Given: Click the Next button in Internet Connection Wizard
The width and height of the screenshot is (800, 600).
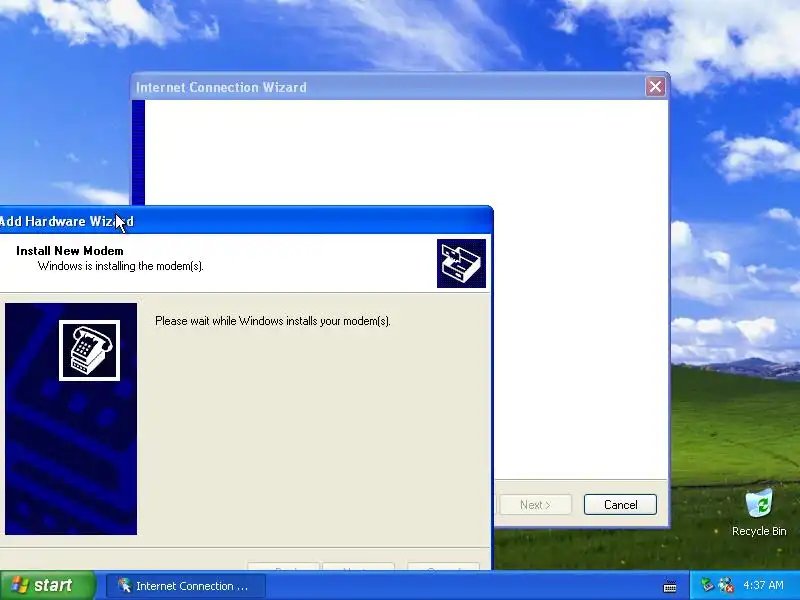Looking at the screenshot, I should (x=535, y=505).
